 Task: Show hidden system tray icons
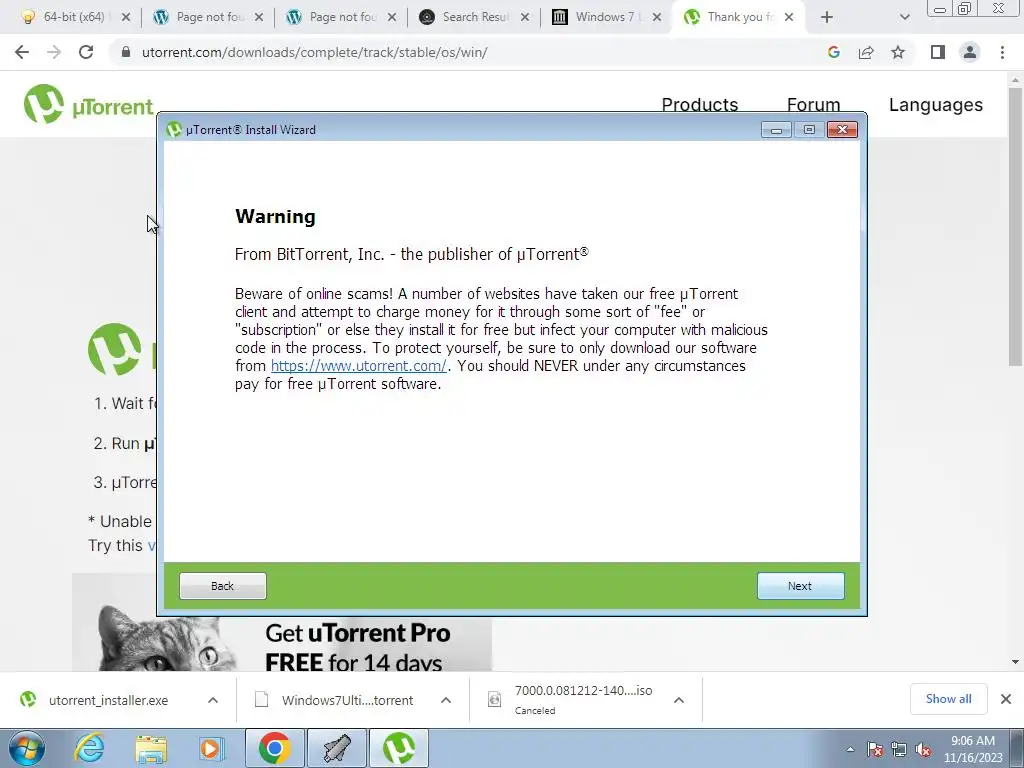850,749
